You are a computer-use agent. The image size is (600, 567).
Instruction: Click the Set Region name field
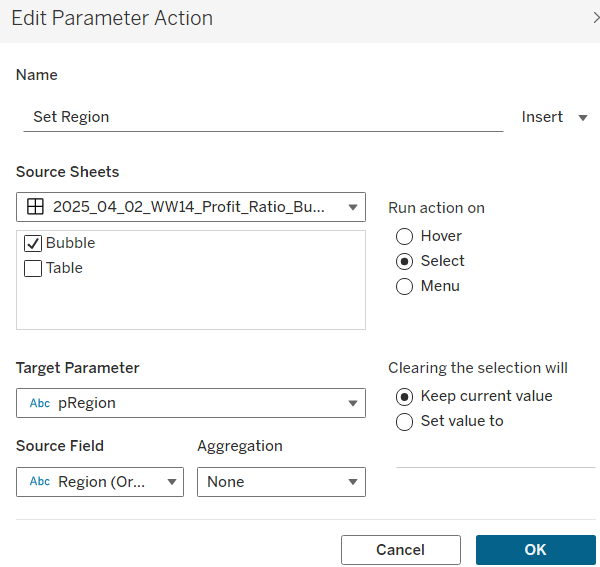pyautogui.click(x=262, y=117)
